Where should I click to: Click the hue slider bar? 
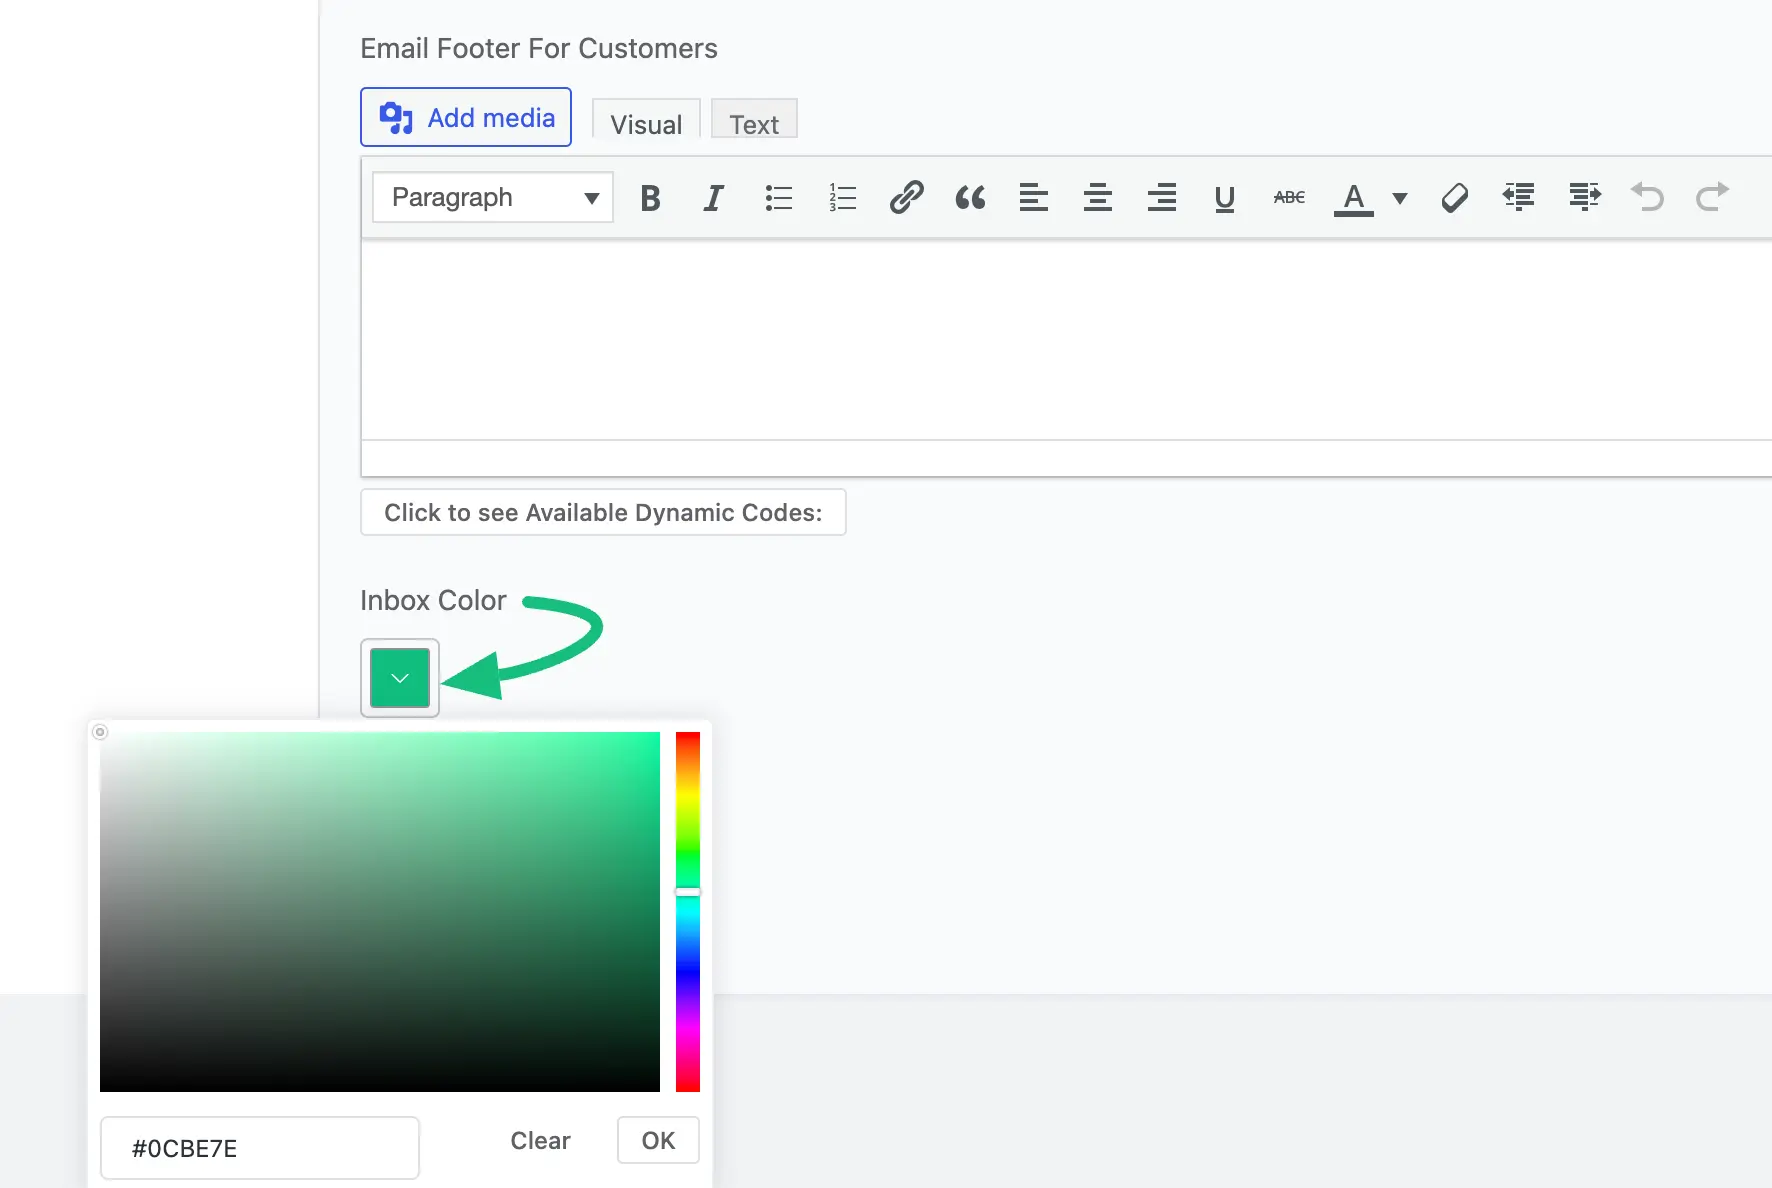pyautogui.click(x=688, y=912)
